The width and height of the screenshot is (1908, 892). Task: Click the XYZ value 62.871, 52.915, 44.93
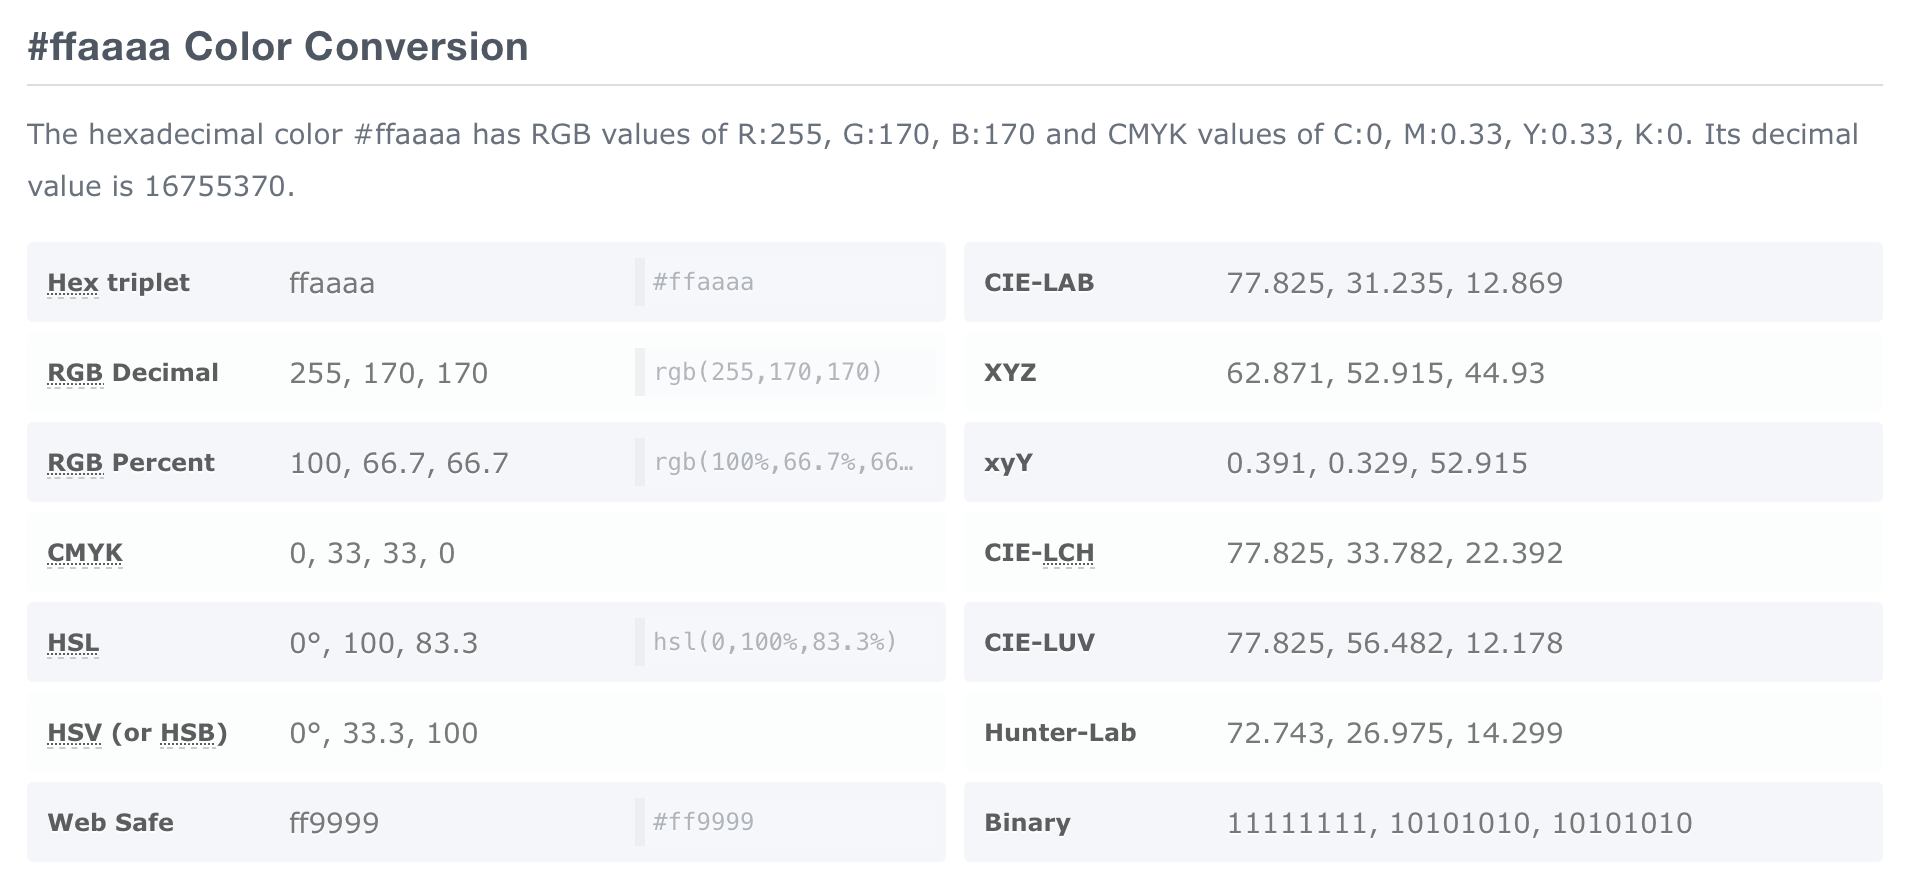pos(1385,373)
